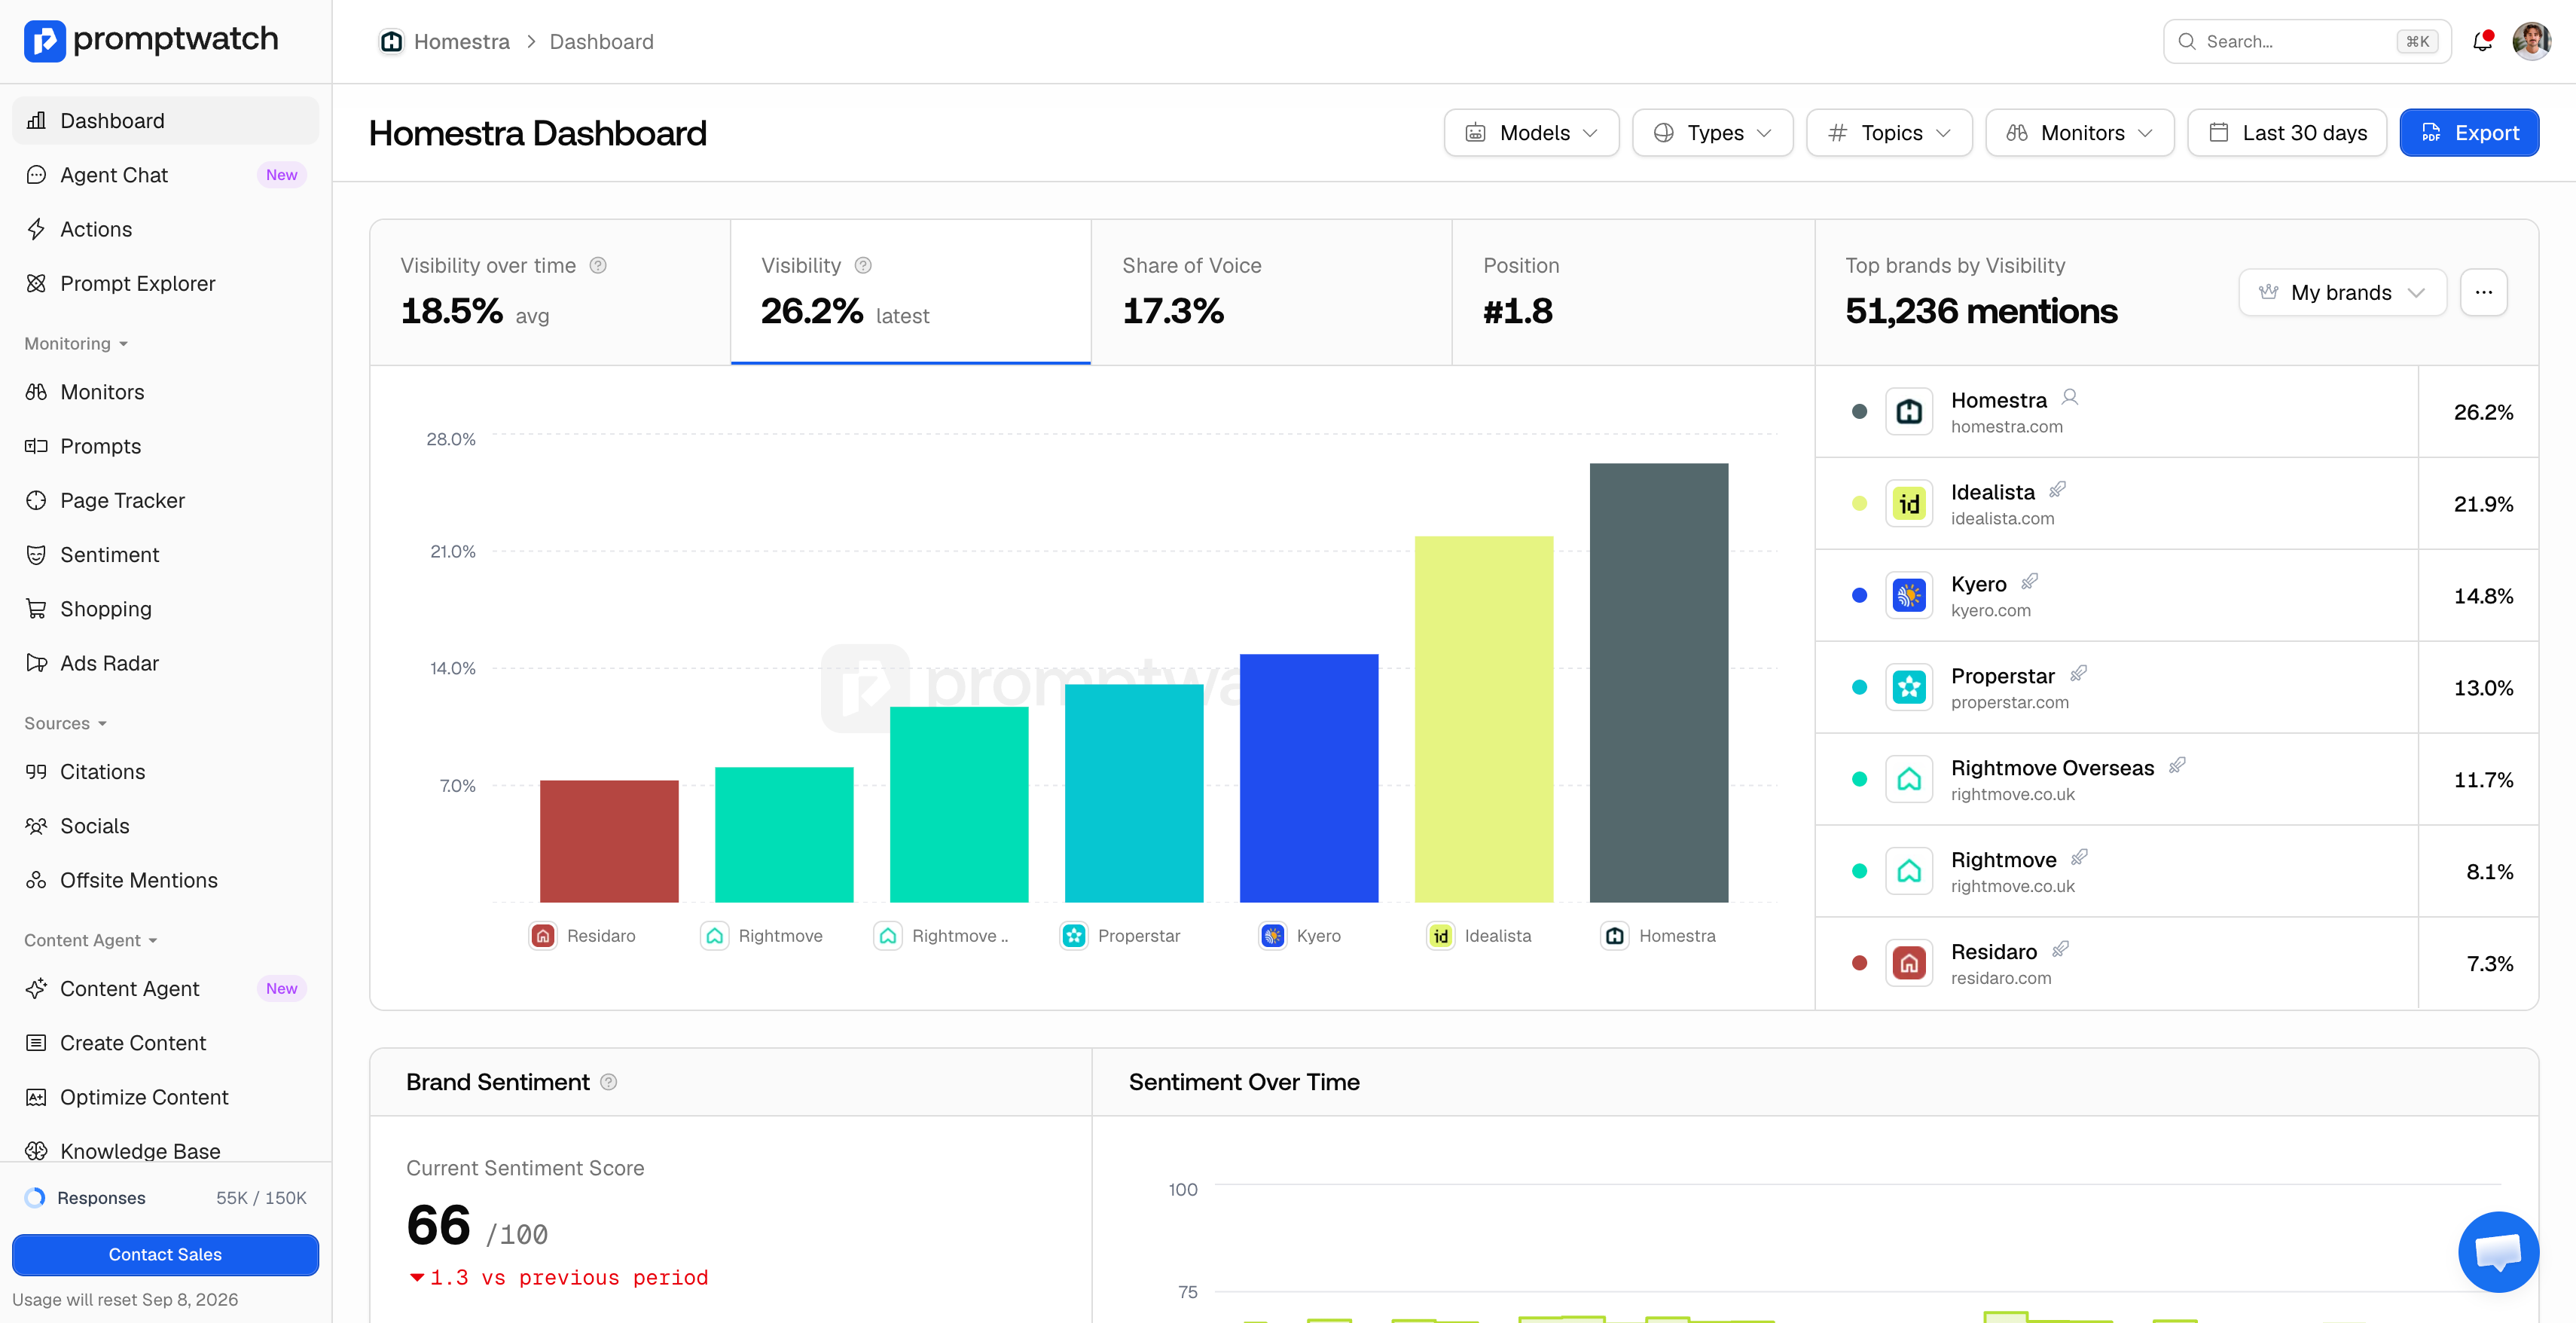
Task: Expand the Monitors filter dropdown
Action: 2079,133
